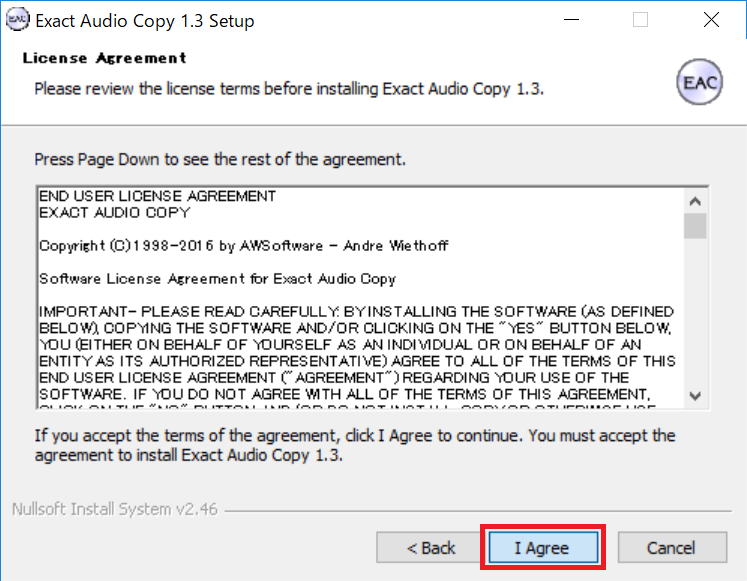This screenshot has height=581, width=747.
Task: Click the License Agreement header text
Action: point(104,58)
